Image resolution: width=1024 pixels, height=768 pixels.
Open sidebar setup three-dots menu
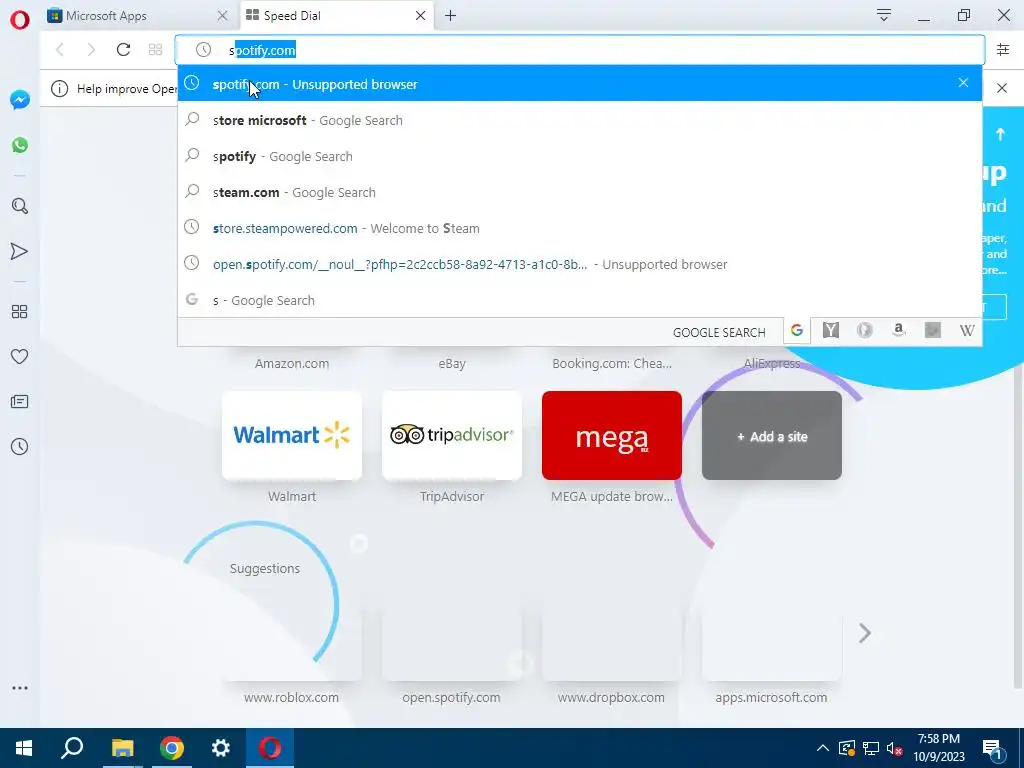pyautogui.click(x=20, y=688)
